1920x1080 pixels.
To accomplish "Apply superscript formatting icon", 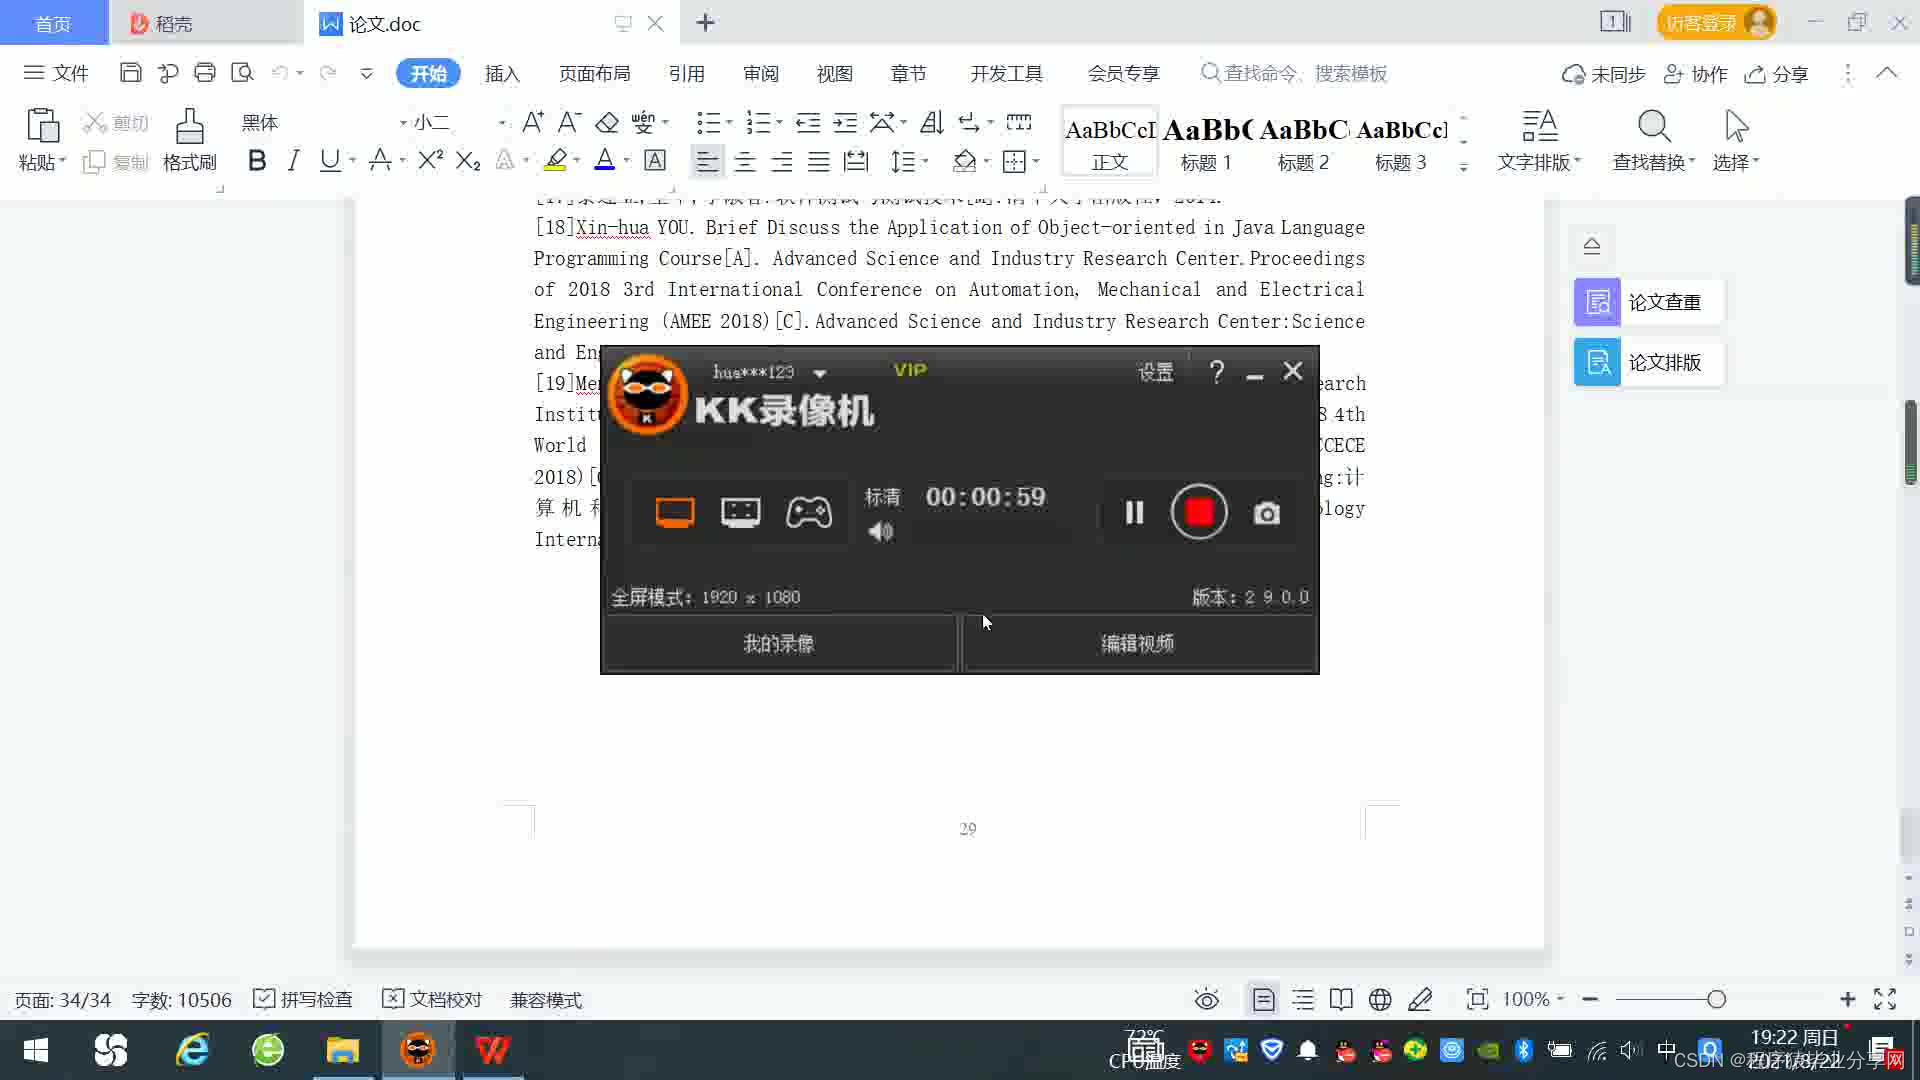I will click(430, 161).
